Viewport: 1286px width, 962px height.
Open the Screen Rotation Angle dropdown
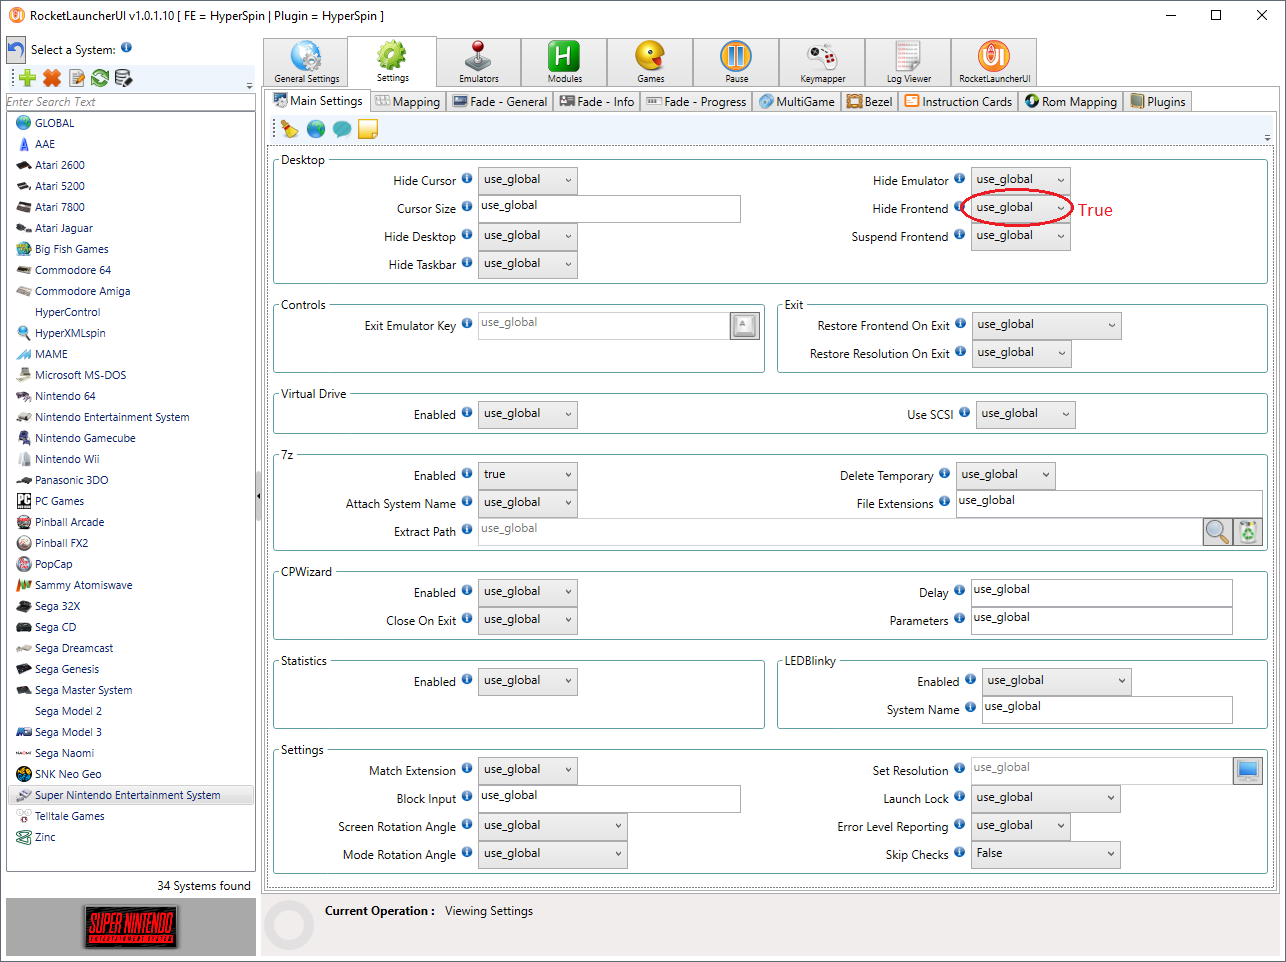553,826
